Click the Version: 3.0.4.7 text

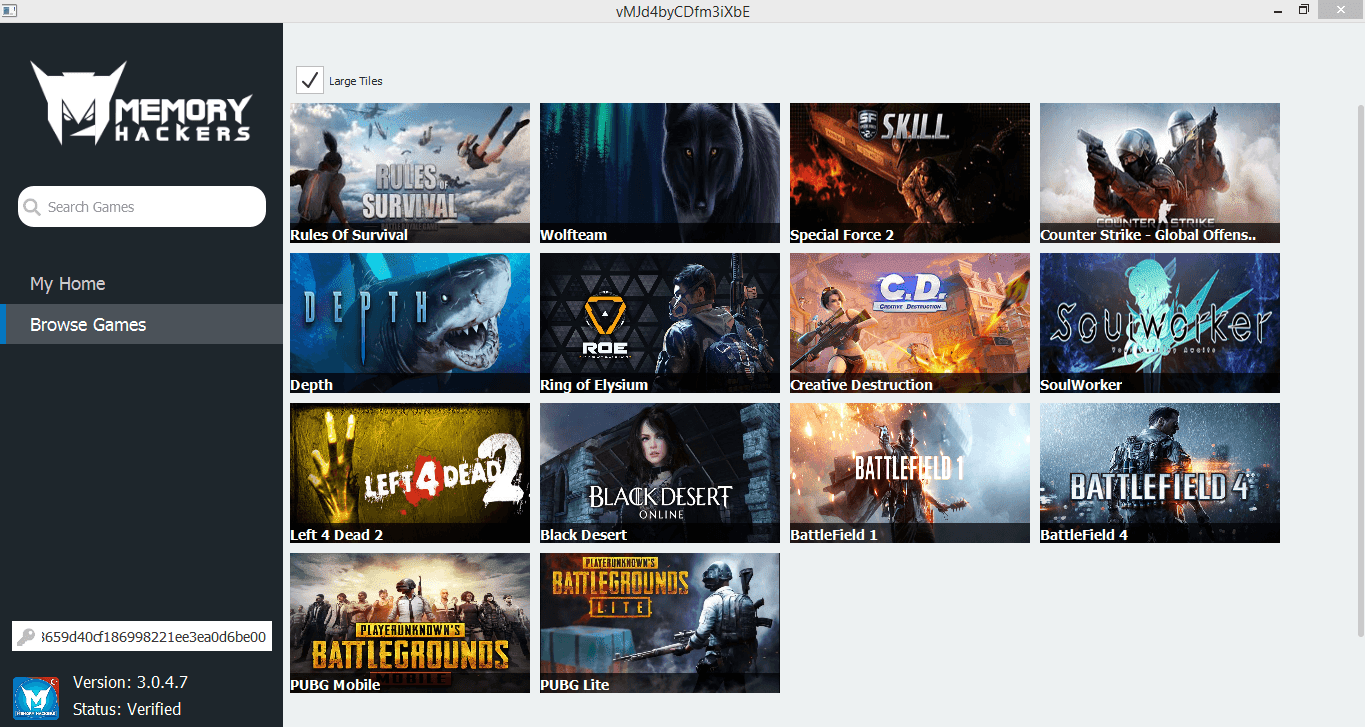[x=130, y=682]
